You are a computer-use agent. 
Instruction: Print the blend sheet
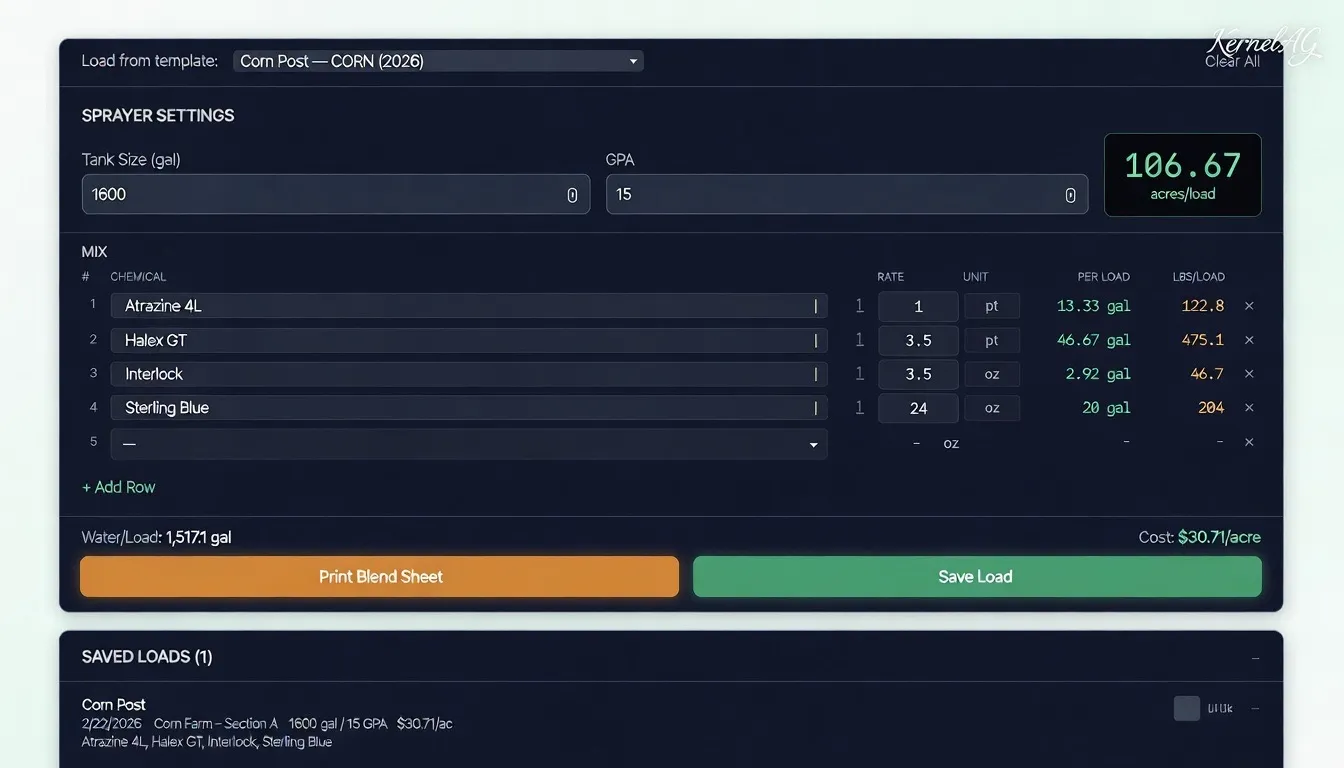(379, 576)
